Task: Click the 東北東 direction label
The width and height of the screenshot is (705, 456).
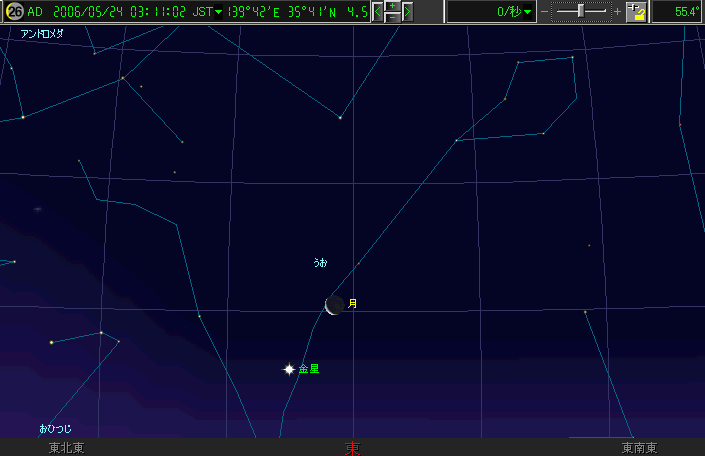Action: (x=66, y=448)
